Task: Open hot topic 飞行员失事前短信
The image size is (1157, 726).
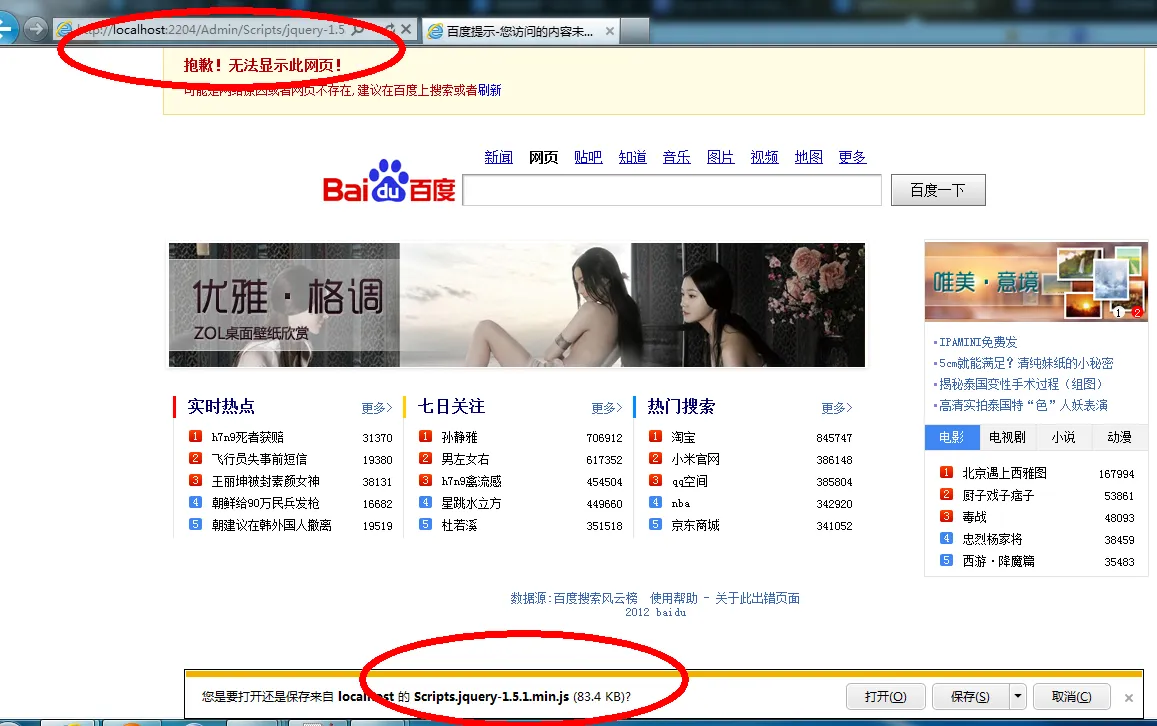Action: tap(259, 460)
